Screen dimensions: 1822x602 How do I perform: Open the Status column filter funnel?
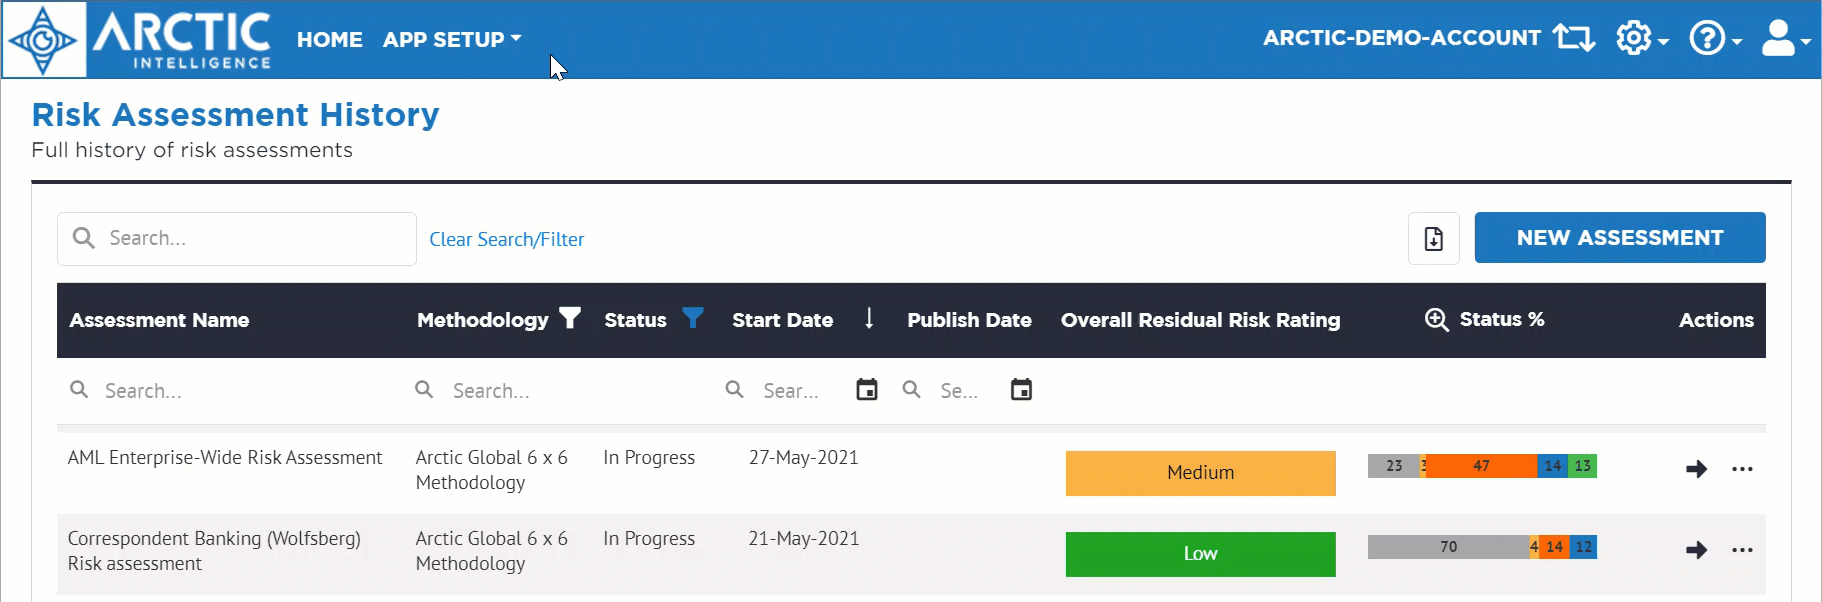(693, 318)
